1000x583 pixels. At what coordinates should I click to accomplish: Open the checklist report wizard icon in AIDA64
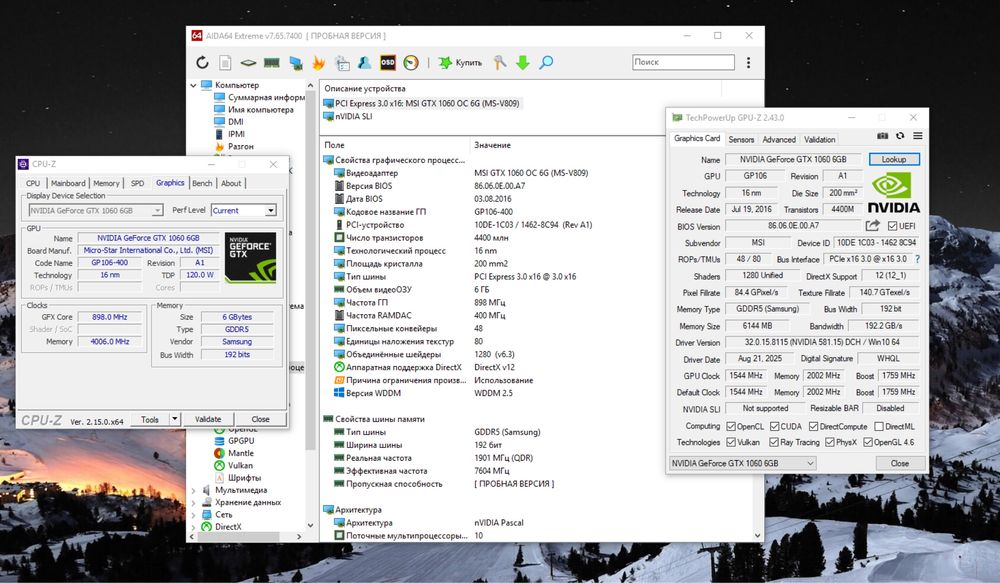point(342,63)
